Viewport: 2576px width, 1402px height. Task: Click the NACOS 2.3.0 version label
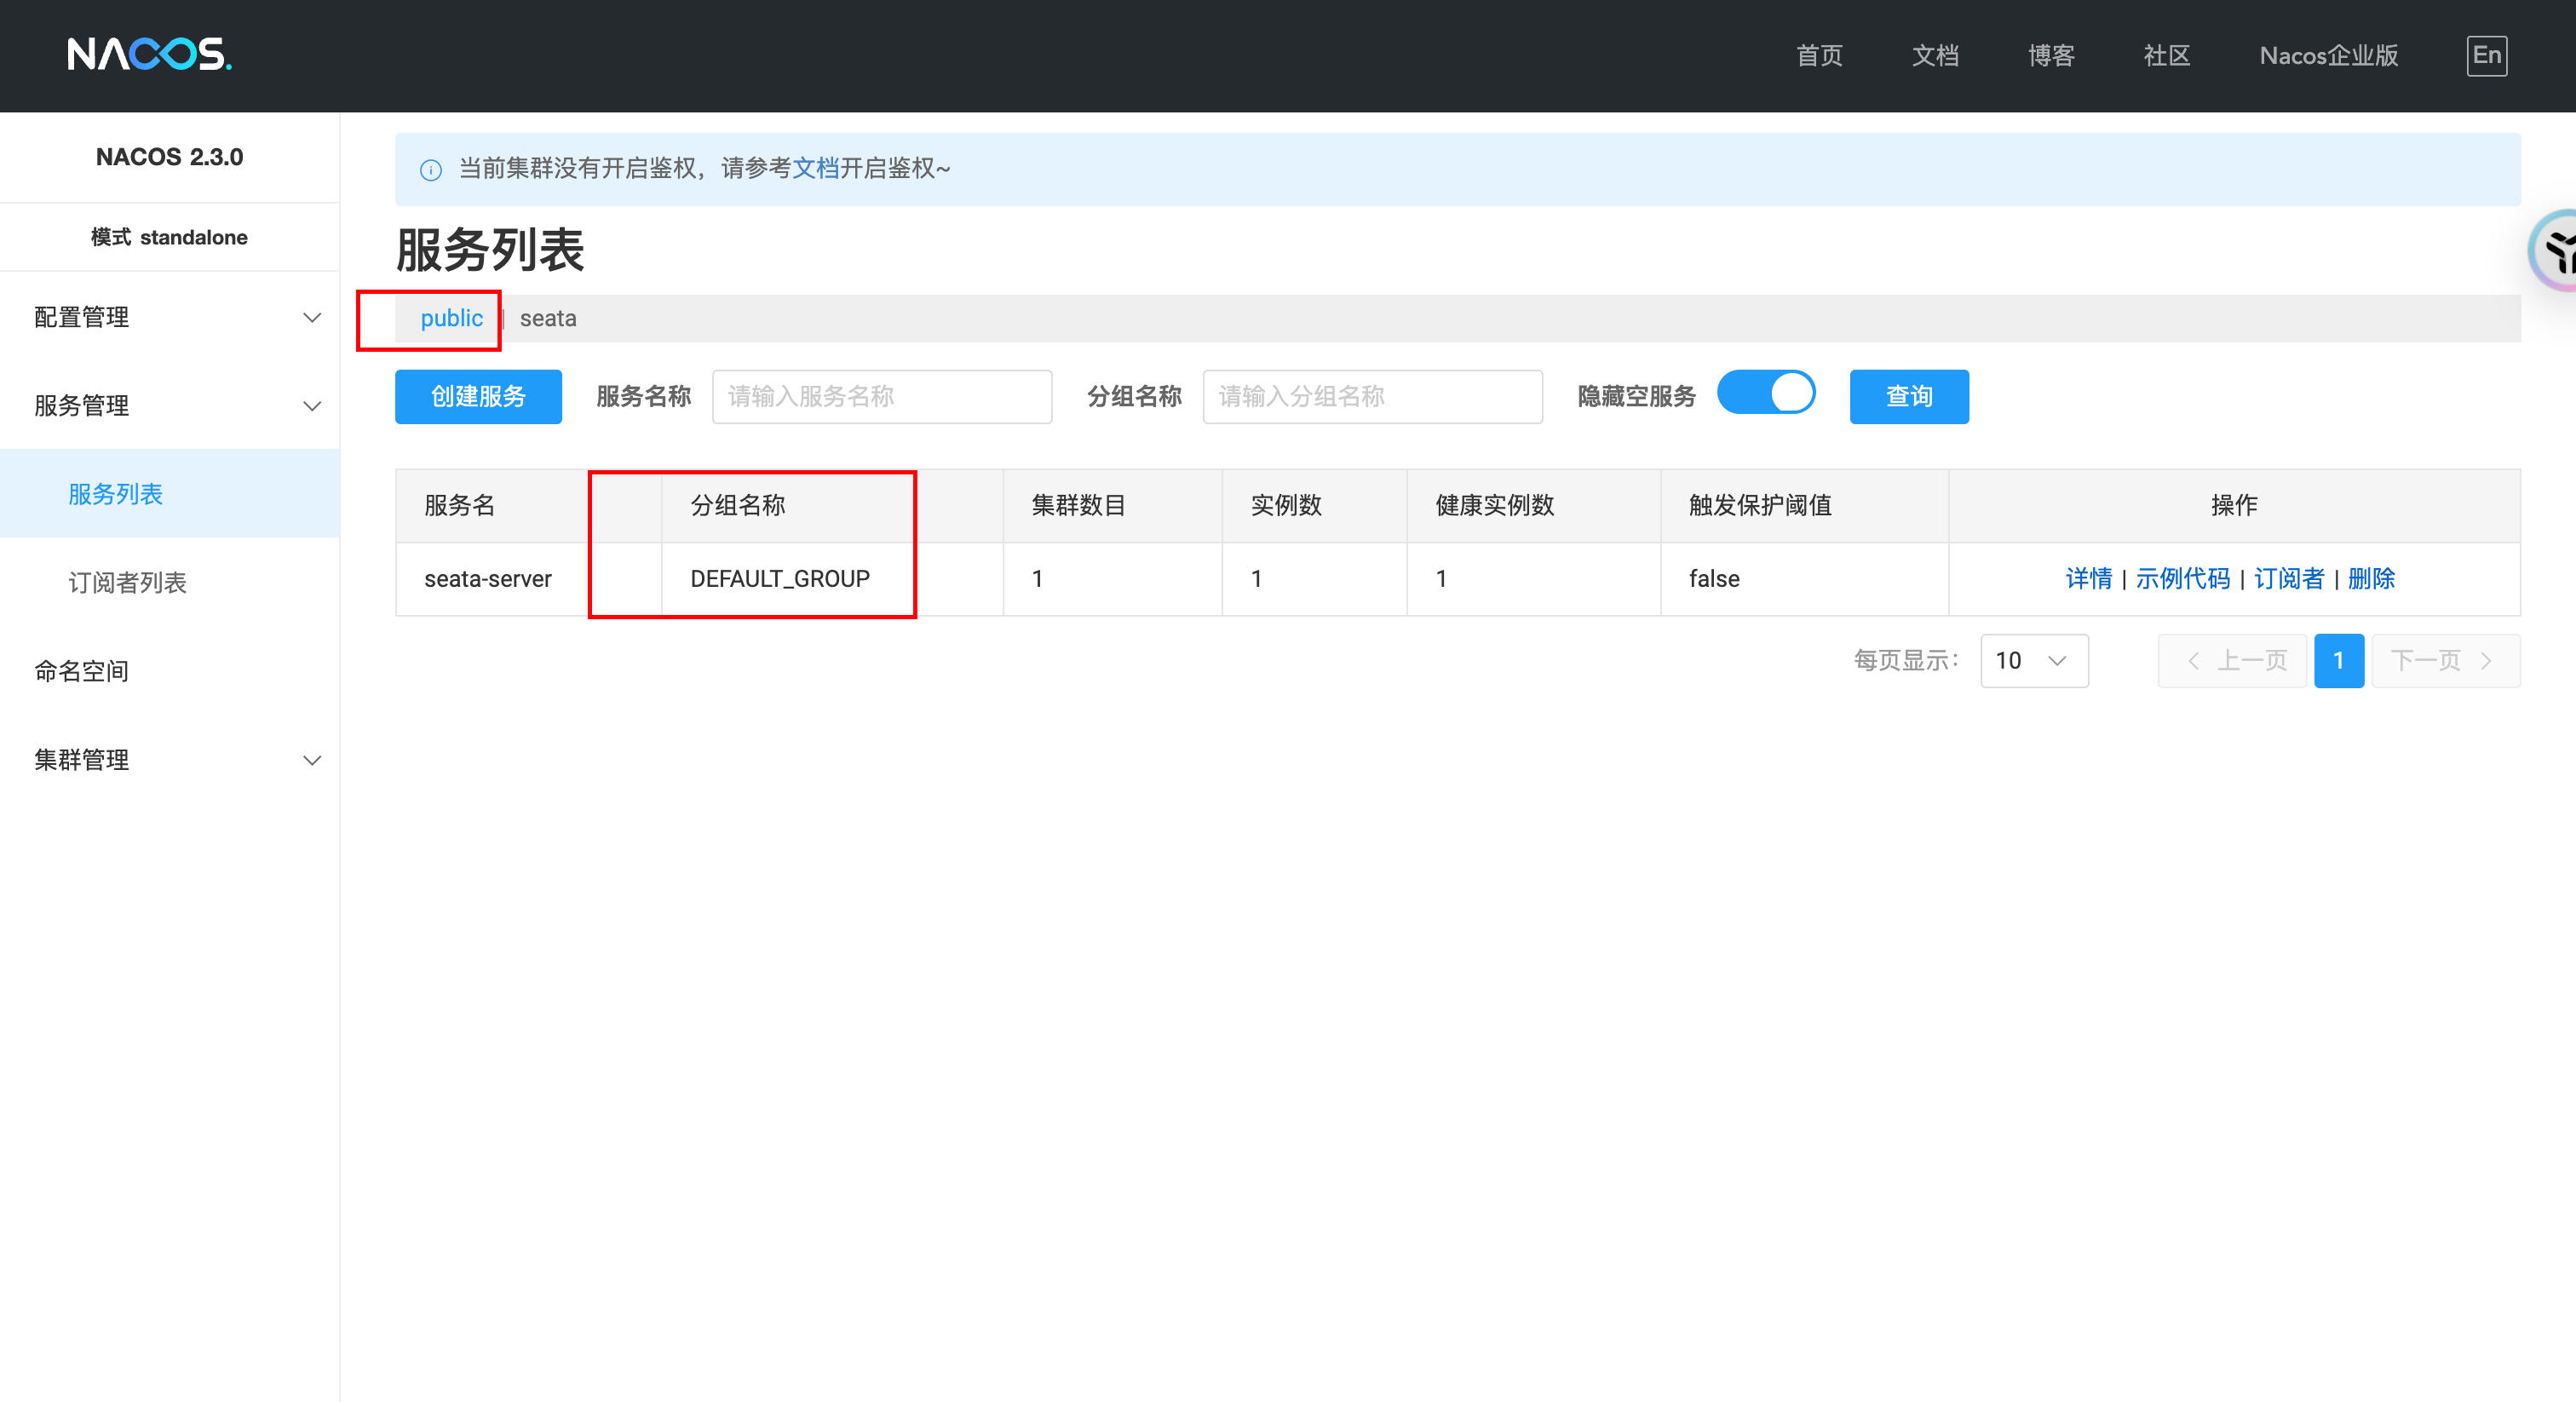point(169,157)
